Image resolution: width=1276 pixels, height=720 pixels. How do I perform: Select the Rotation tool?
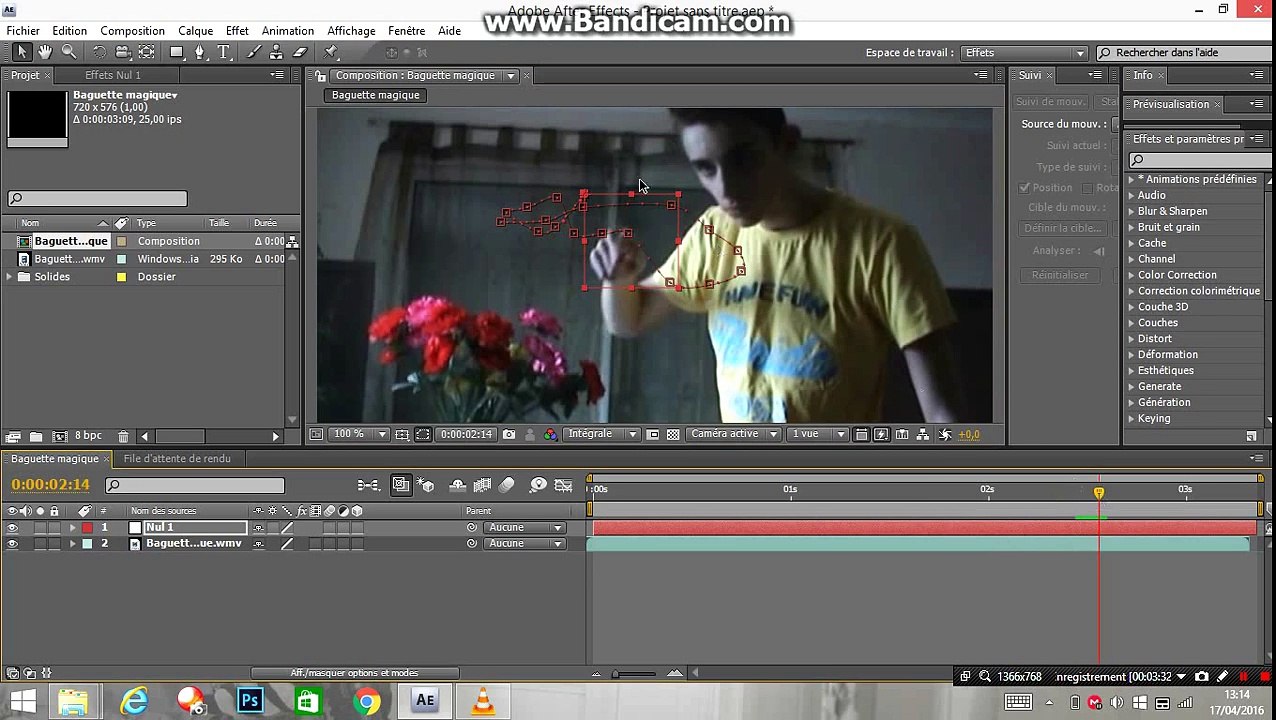pos(100,52)
